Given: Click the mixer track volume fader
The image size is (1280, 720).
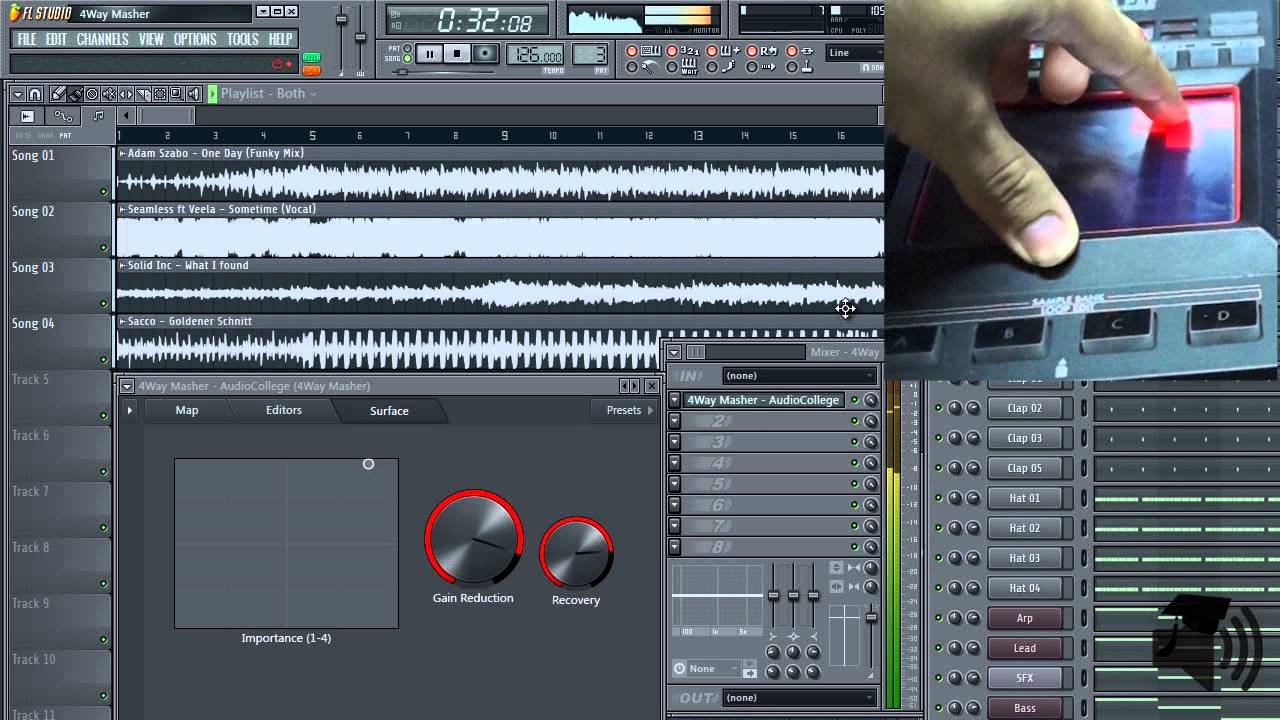Looking at the screenshot, I should pyautogui.click(x=871, y=619).
